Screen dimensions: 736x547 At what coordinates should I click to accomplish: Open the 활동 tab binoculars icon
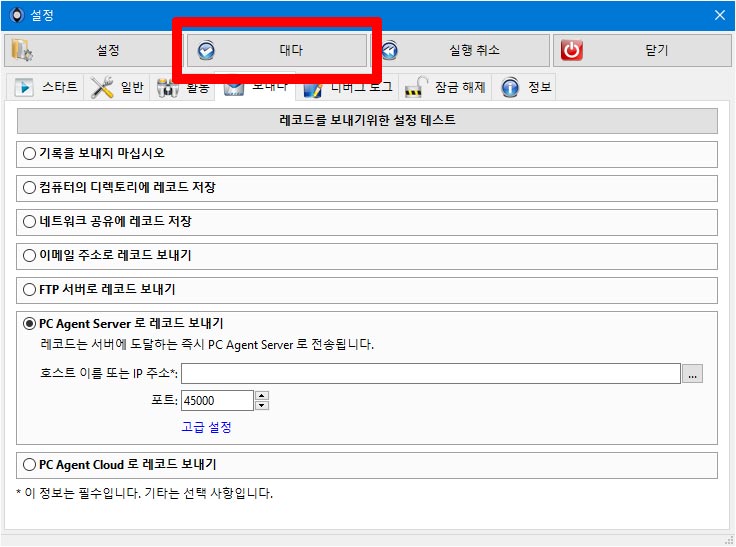tap(168, 88)
